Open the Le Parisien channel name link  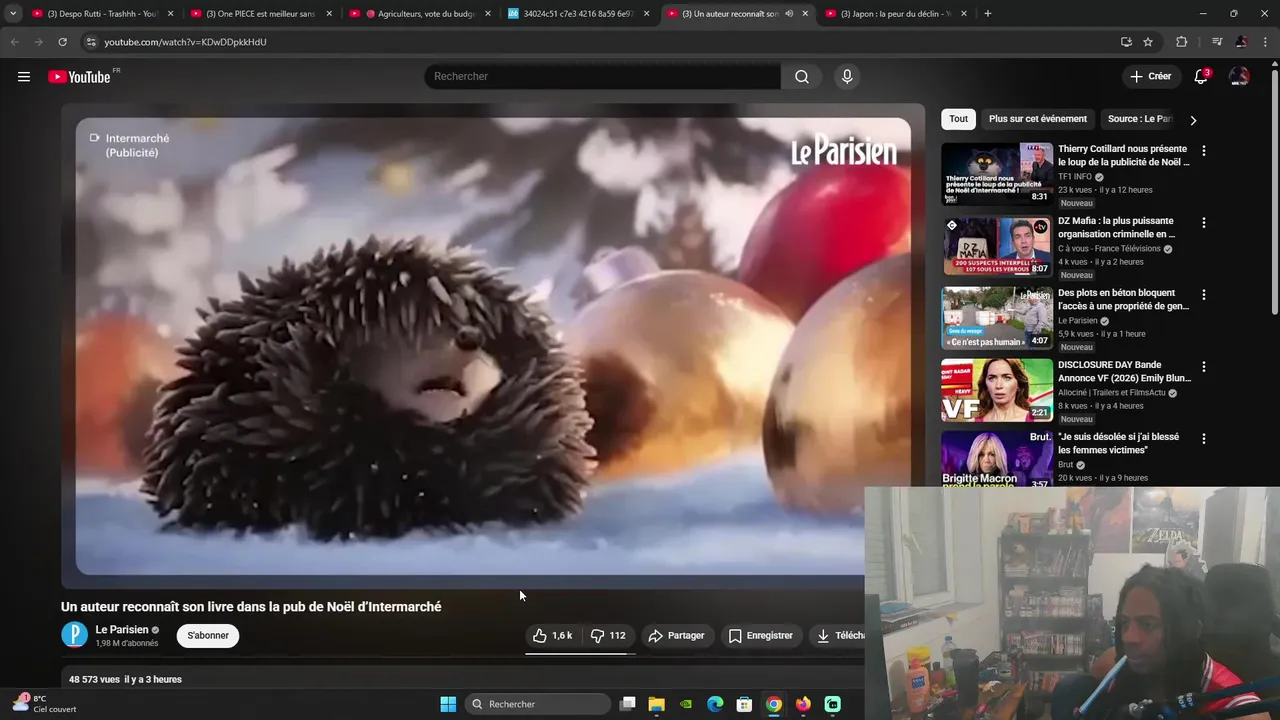click(x=122, y=630)
